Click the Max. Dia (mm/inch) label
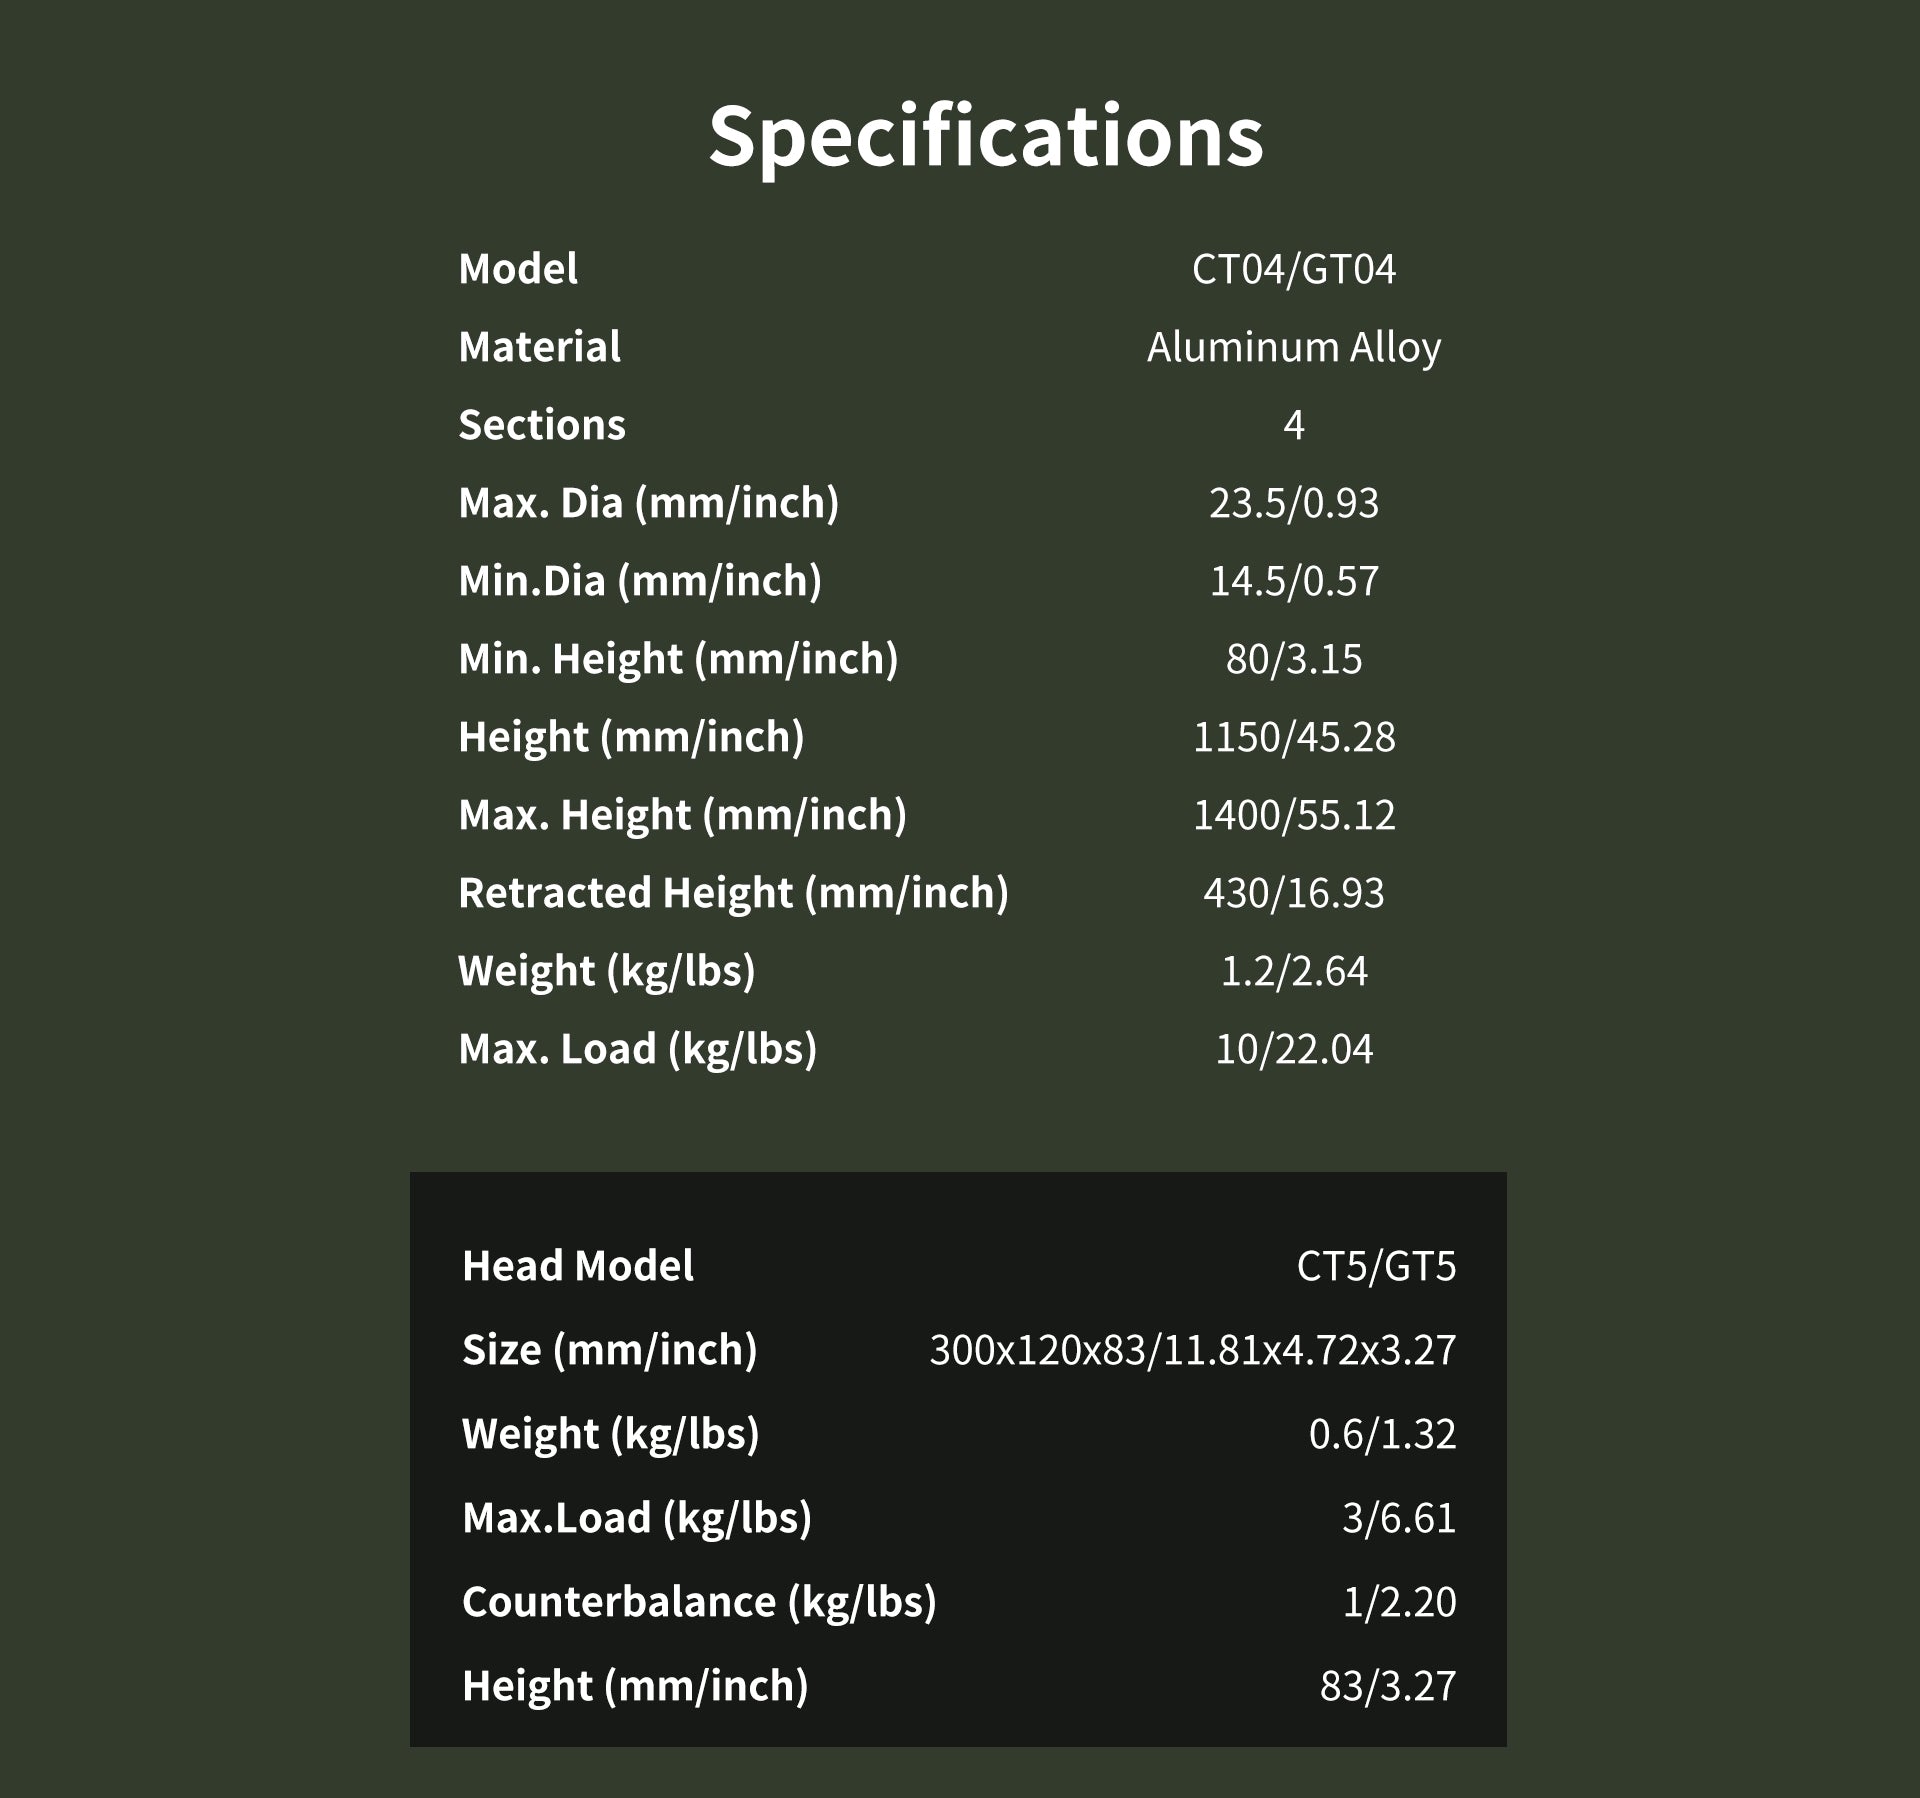The image size is (1920, 1798). (648, 503)
